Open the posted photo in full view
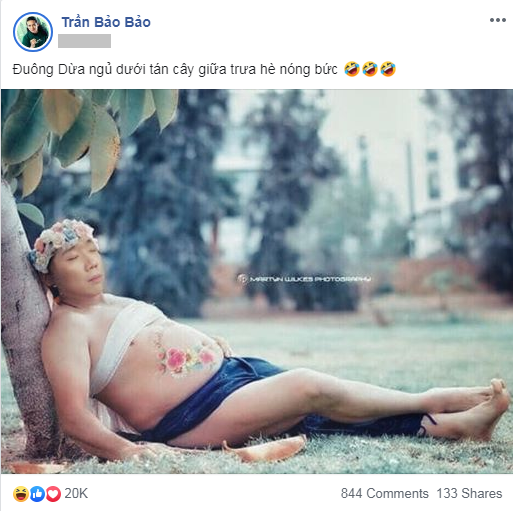This screenshot has width=513, height=511. (x=257, y=281)
